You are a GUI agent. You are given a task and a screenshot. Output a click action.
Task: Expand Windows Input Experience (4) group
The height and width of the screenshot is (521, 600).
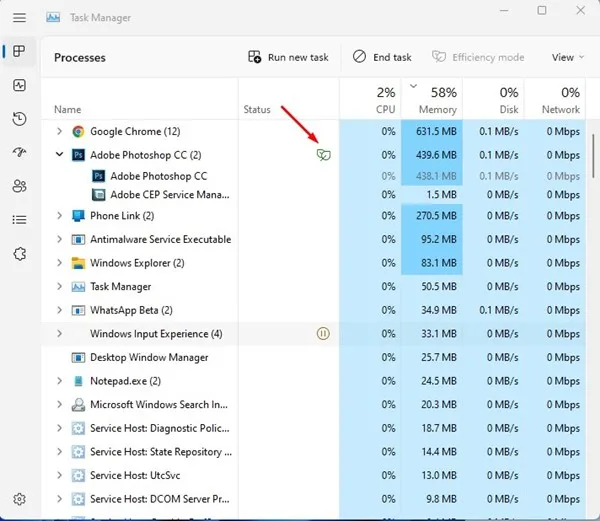pos(59,334)
